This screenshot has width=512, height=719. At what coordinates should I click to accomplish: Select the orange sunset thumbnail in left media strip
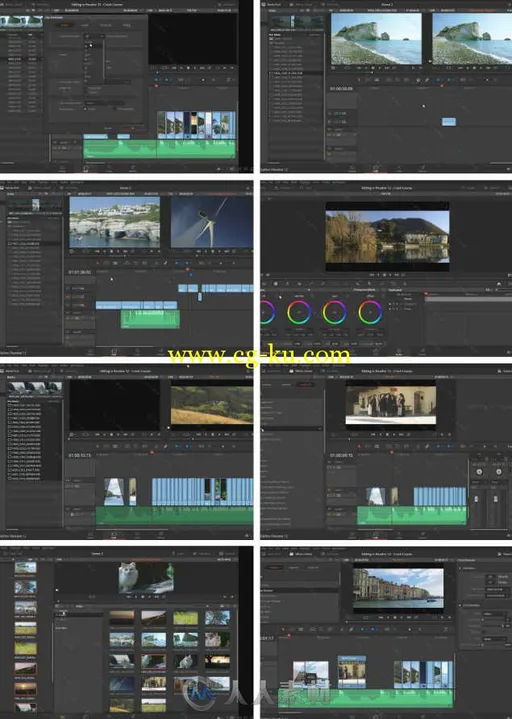tap(26, 688)
